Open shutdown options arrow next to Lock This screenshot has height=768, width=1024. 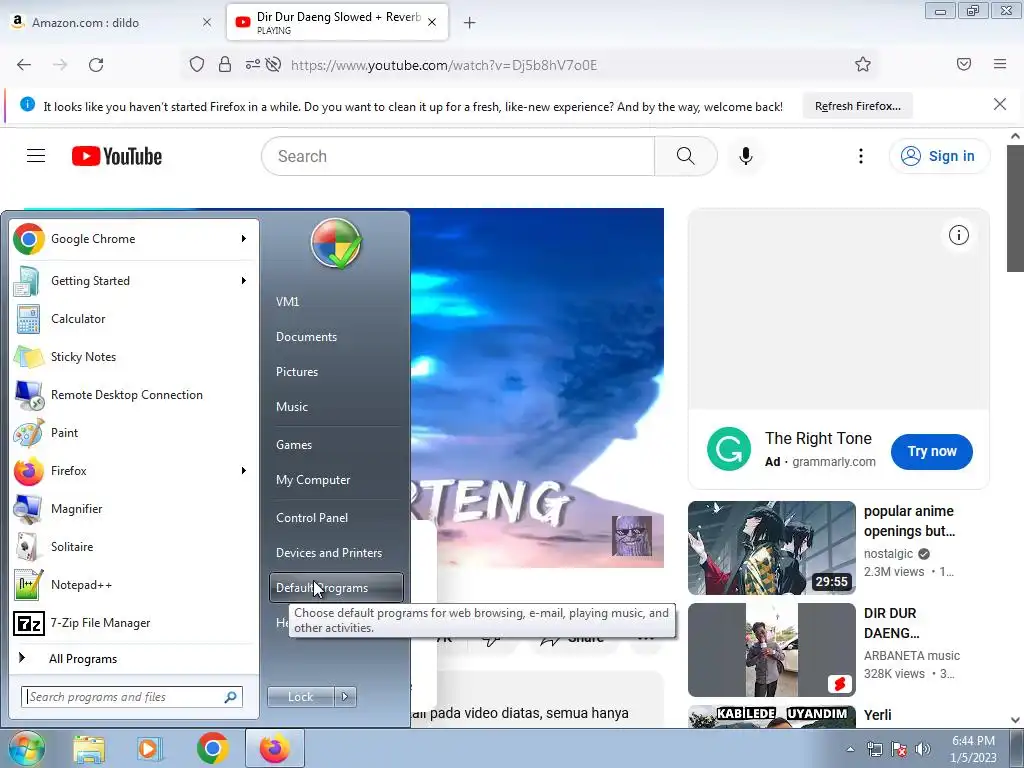pyautogui.click(x=345, y=697)
